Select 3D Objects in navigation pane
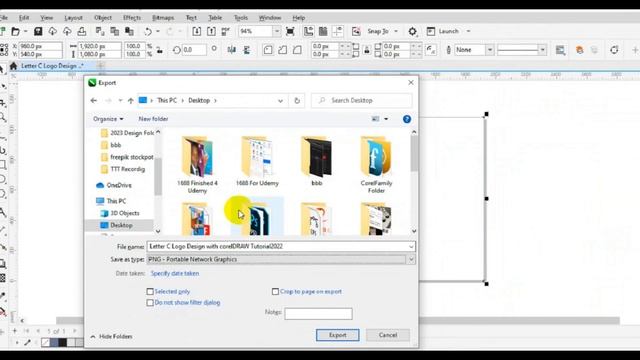 click(124, 213)
